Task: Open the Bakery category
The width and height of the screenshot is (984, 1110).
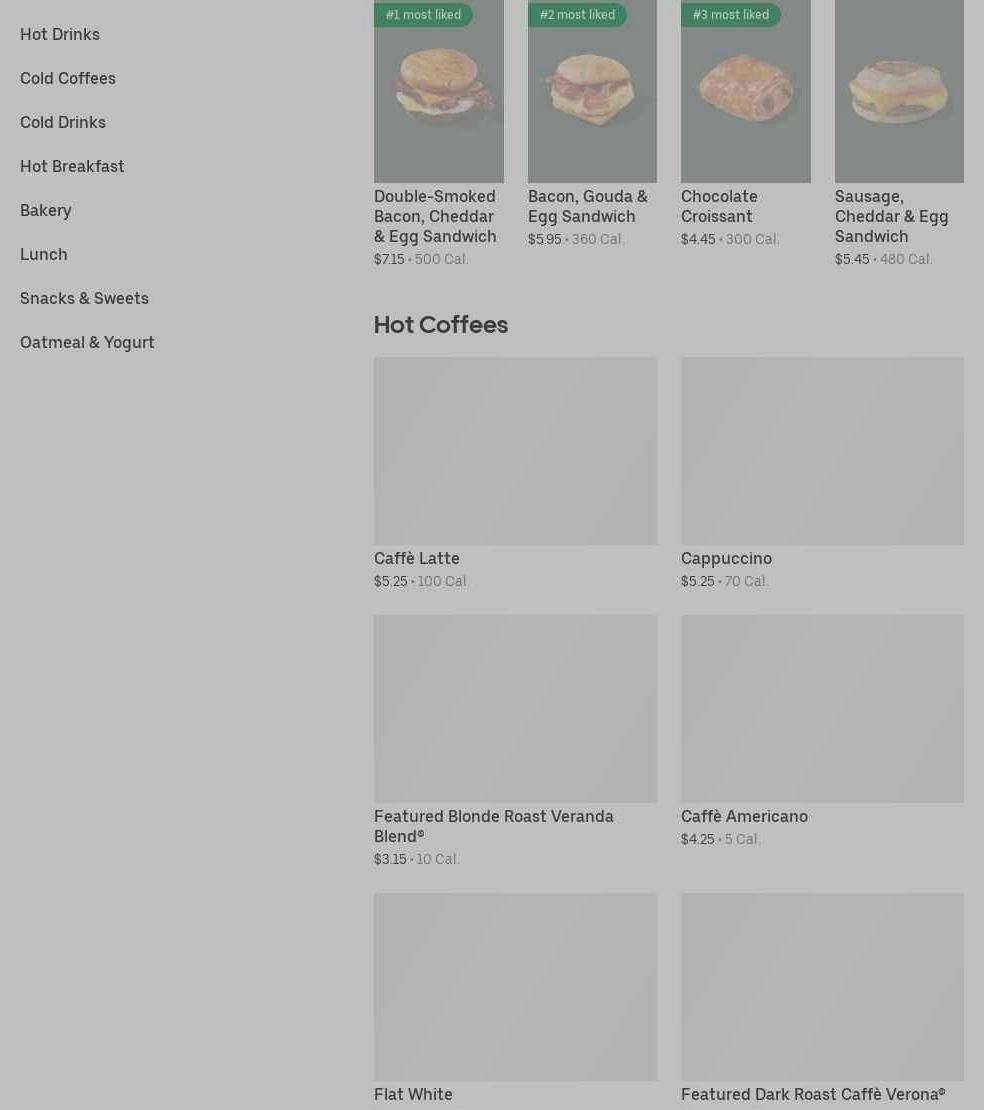Action: (46, 210)
